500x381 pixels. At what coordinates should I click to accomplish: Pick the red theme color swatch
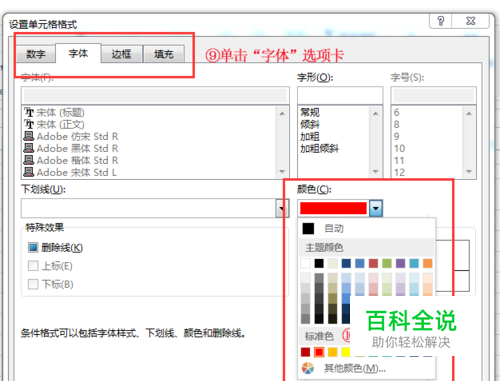click(x=373, y=263)
